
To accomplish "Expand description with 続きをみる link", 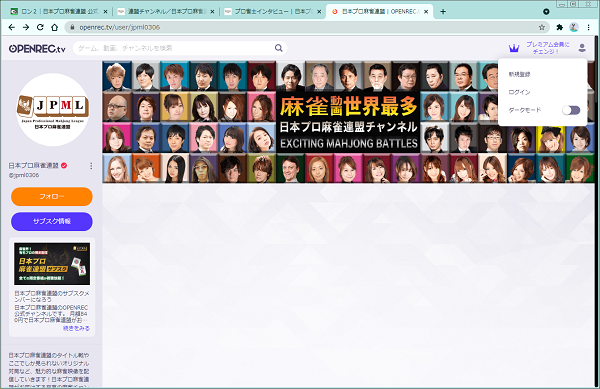I will pyautogui.click(x=76, y=328).
